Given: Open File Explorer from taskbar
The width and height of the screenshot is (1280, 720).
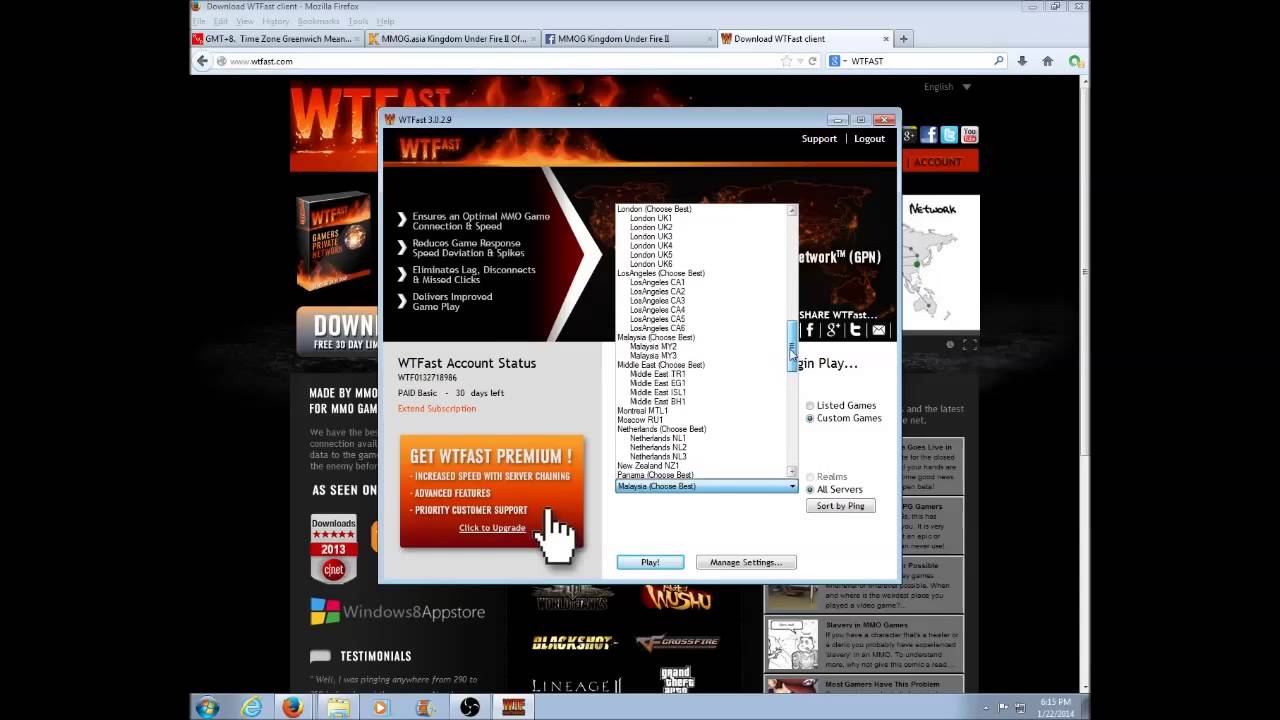Looking at the screenshot, I should pos(337,708).
